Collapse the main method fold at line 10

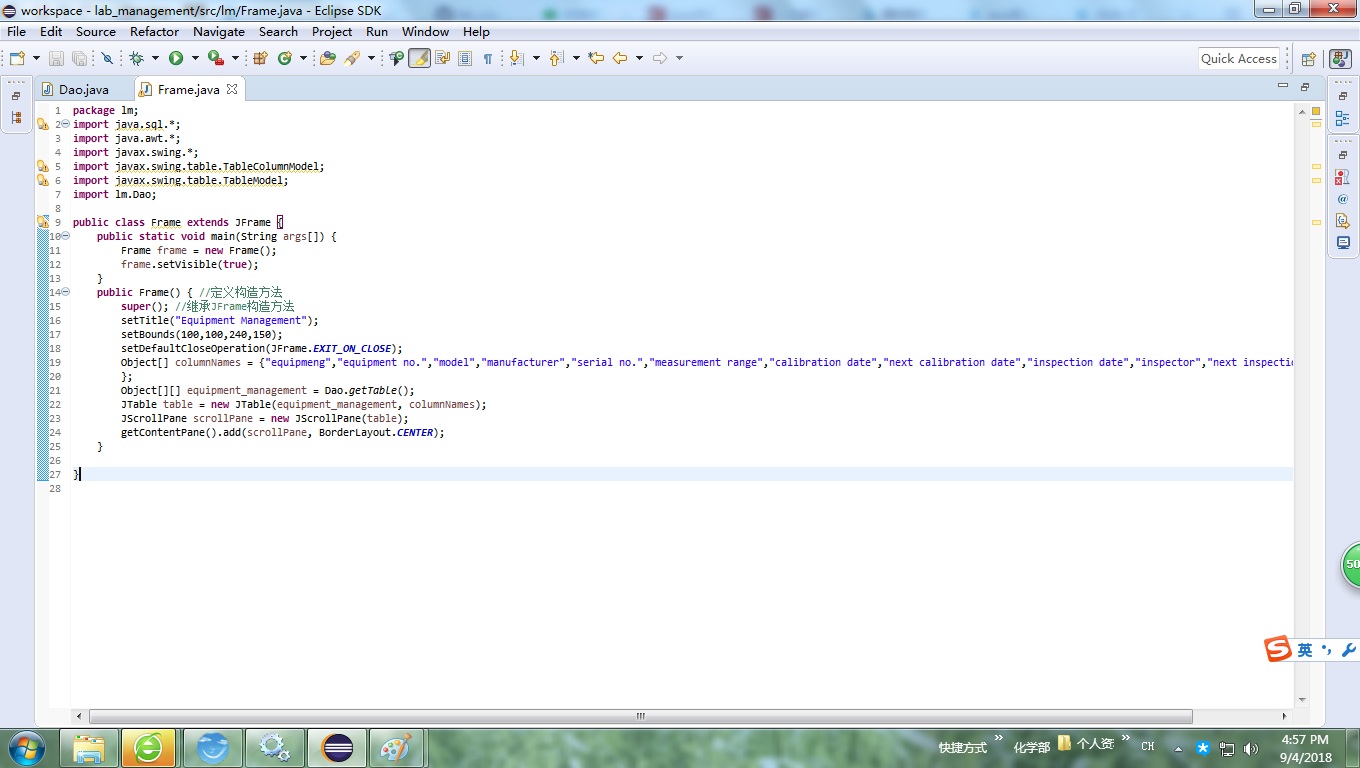(66, 236)
